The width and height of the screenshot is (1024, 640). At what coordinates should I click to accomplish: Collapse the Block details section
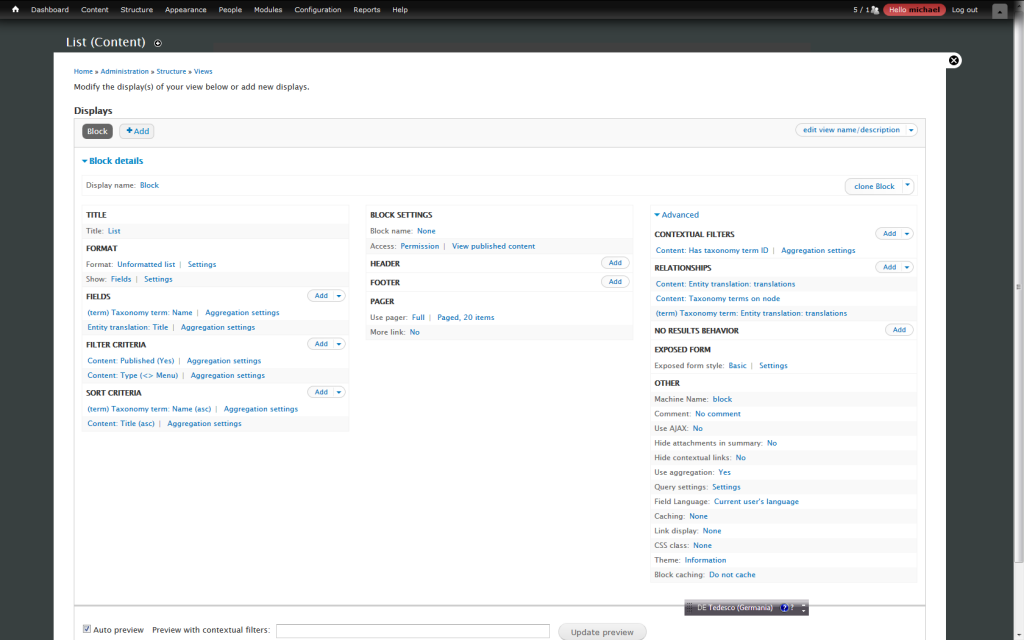(112, 161)
